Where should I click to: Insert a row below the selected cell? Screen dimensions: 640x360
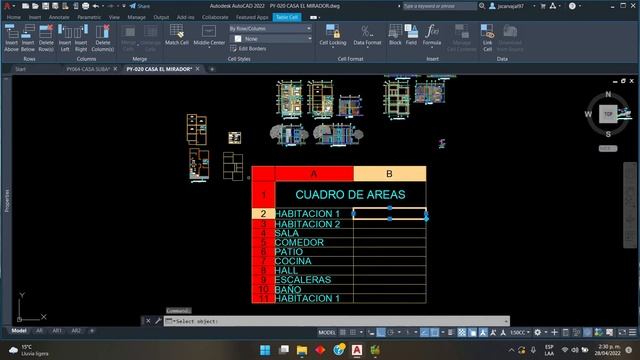[x=28, y=38]
